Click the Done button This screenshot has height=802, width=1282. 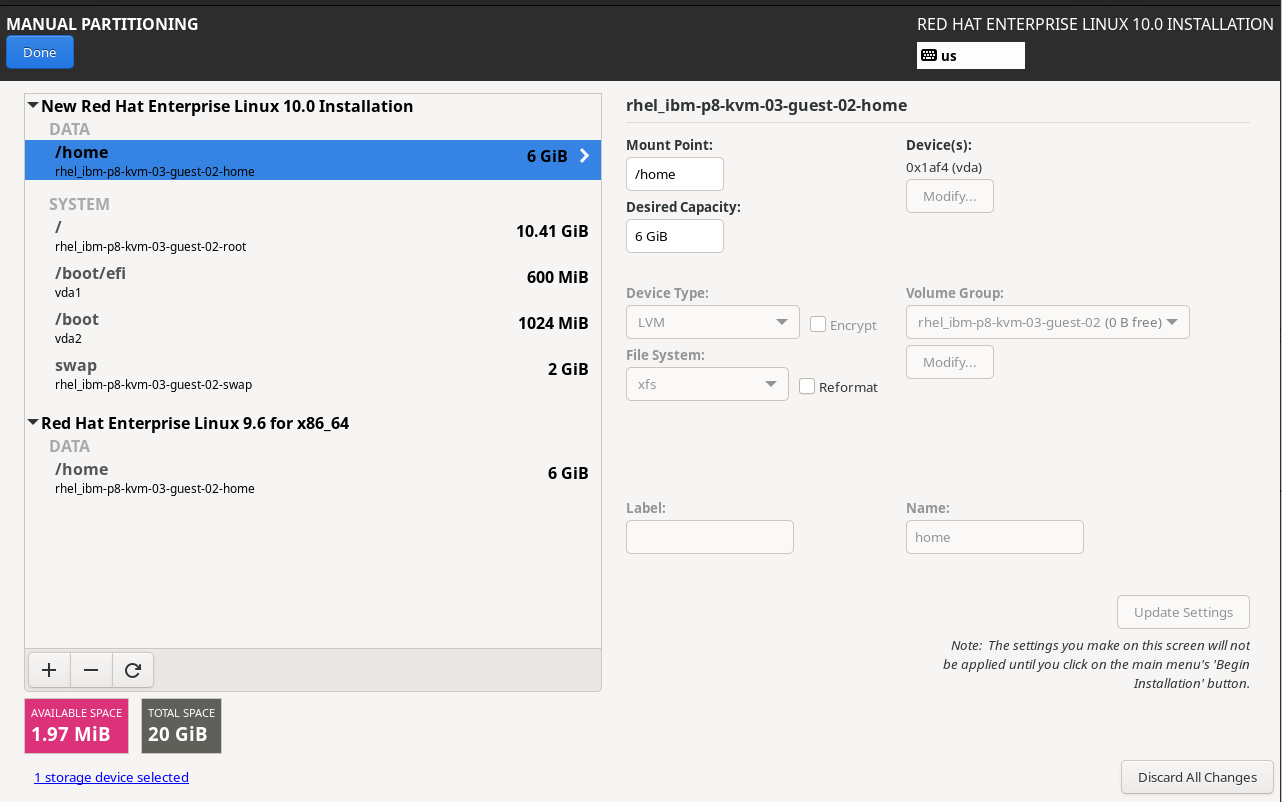point(40,52)
